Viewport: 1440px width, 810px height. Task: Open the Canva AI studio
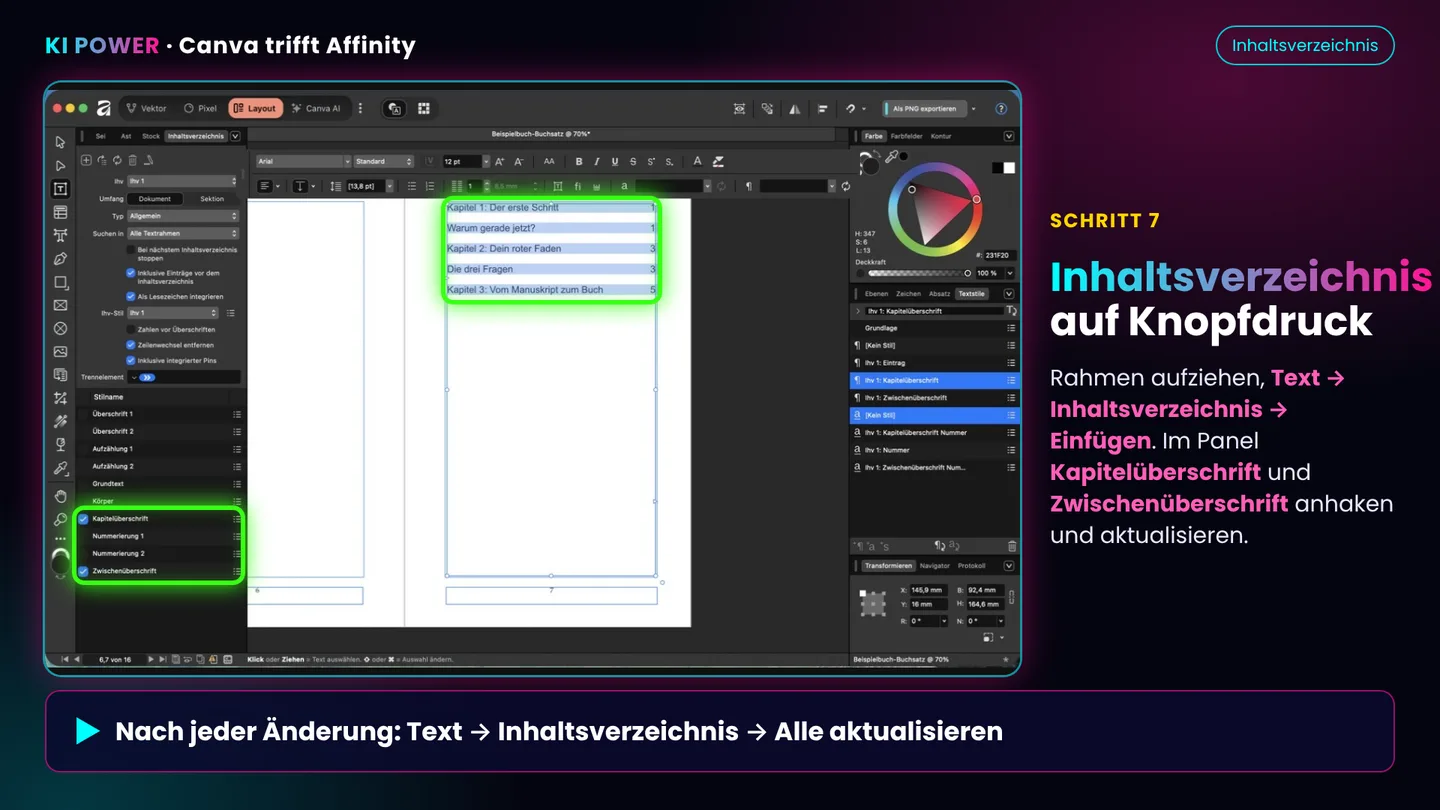point(316,108)
